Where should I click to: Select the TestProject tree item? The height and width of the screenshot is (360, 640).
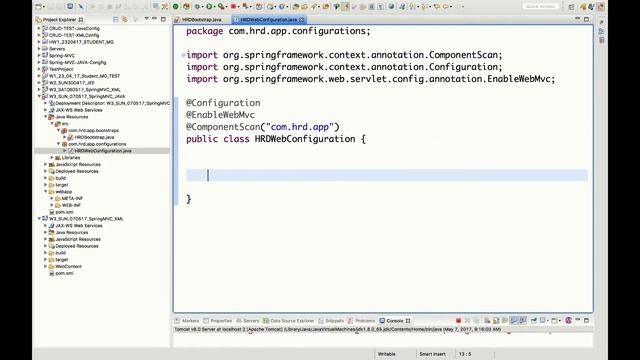[61, 69]
